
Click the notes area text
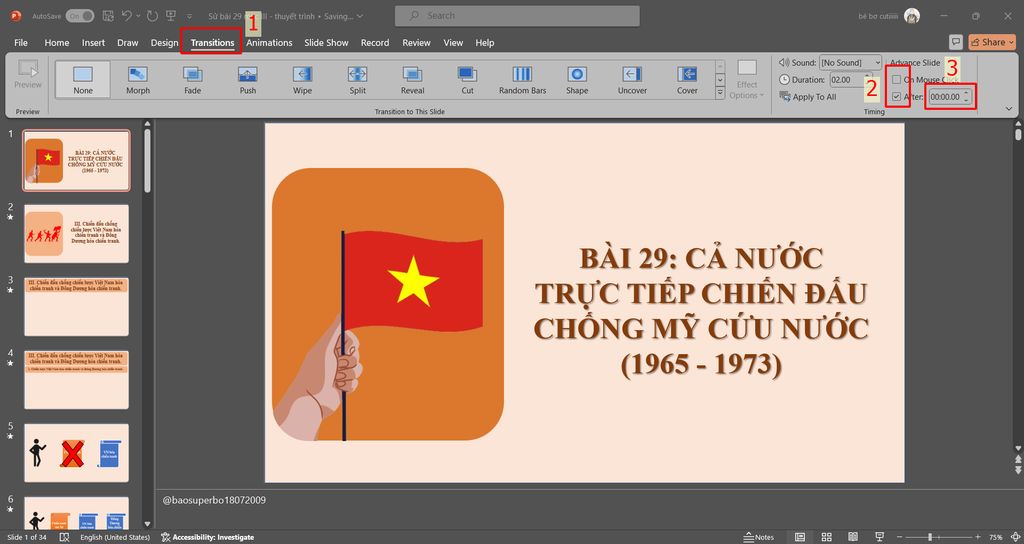[214, 500]
